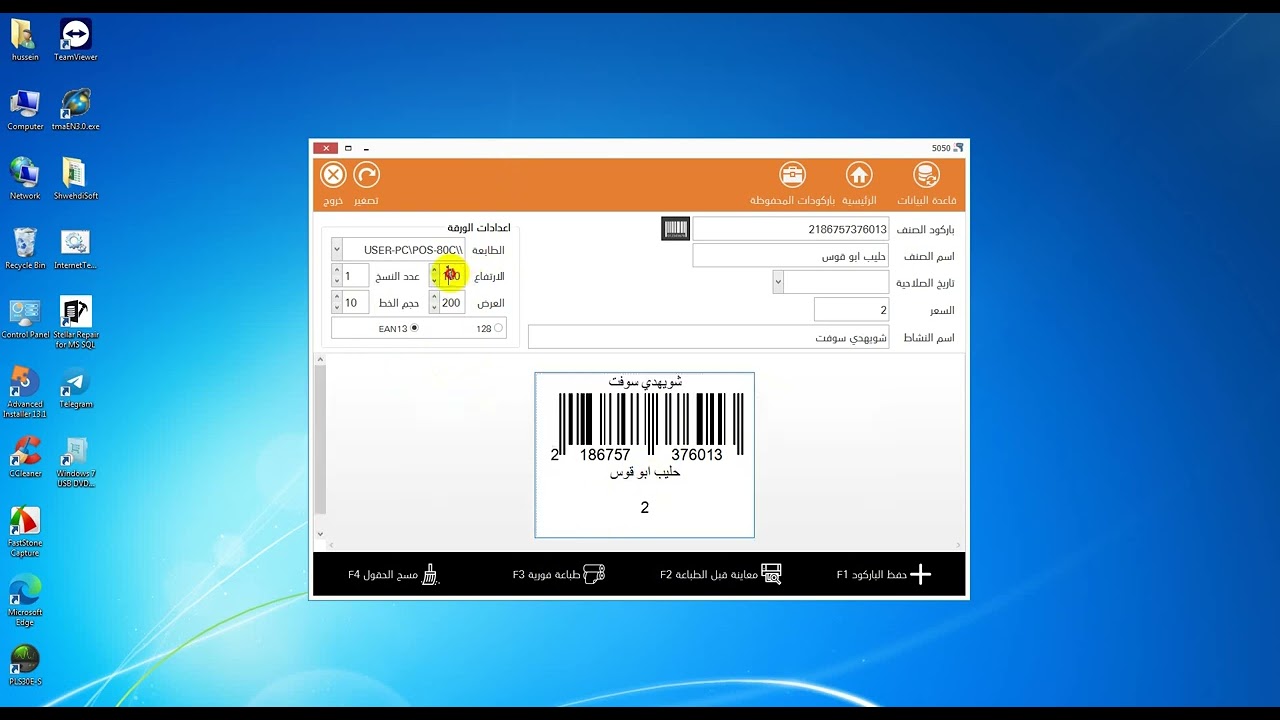Click the font size field showing 10
The height and width of the screenshot is (720, 1280).
point(355,302)
